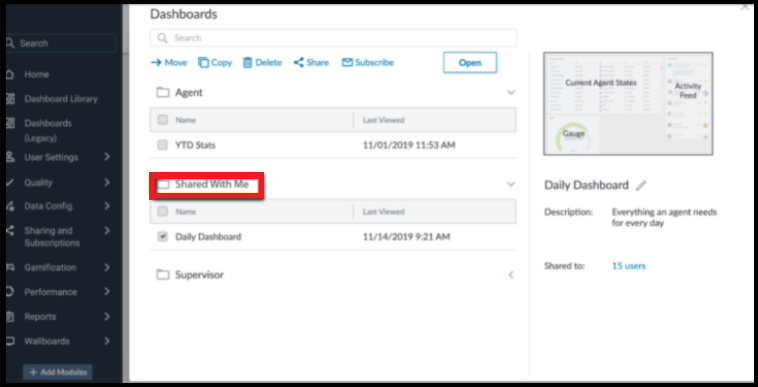Click the Wallboards monitor icon
758x387 pixels.
click(x=10, y=341)
